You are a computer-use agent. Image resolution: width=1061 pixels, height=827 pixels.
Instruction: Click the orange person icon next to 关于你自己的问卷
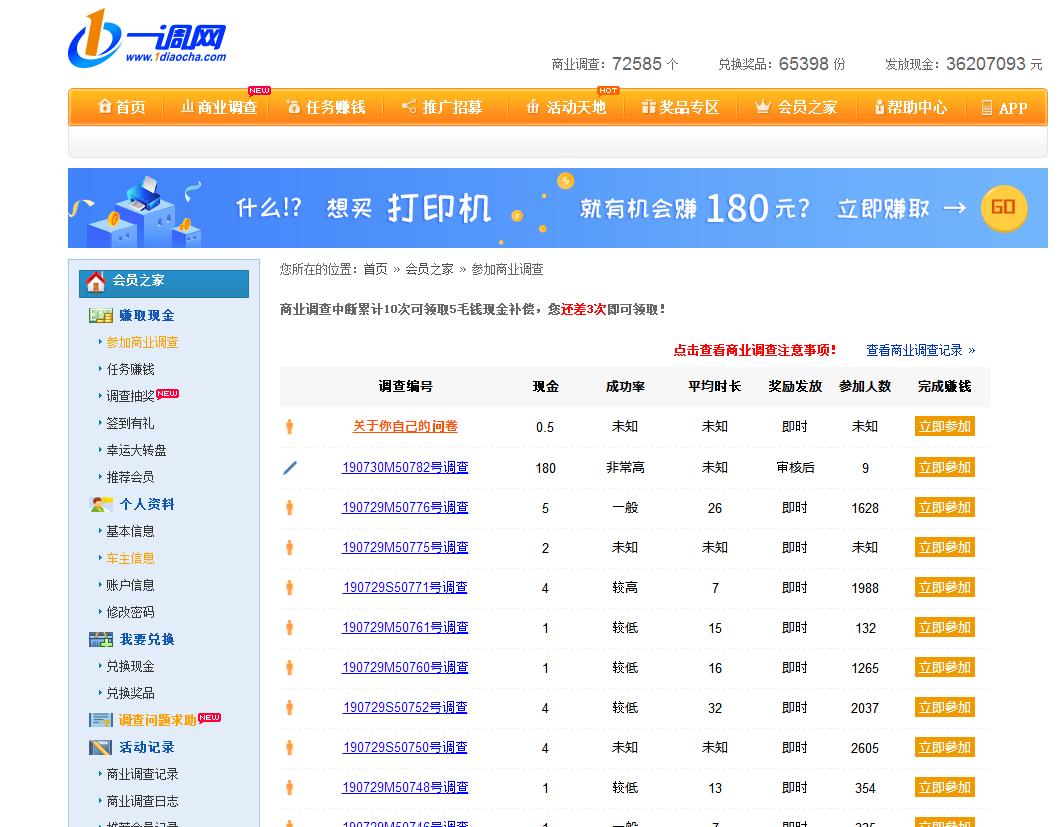(289, 427)
